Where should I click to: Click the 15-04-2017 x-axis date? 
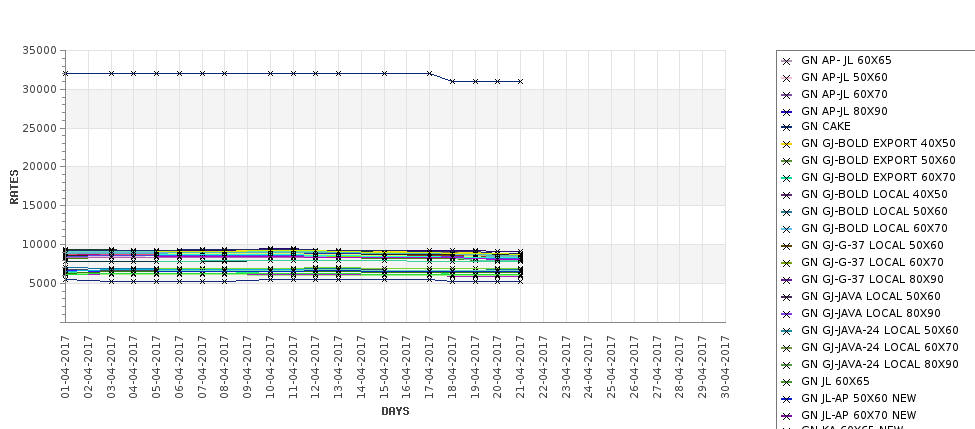click(384, 367)
